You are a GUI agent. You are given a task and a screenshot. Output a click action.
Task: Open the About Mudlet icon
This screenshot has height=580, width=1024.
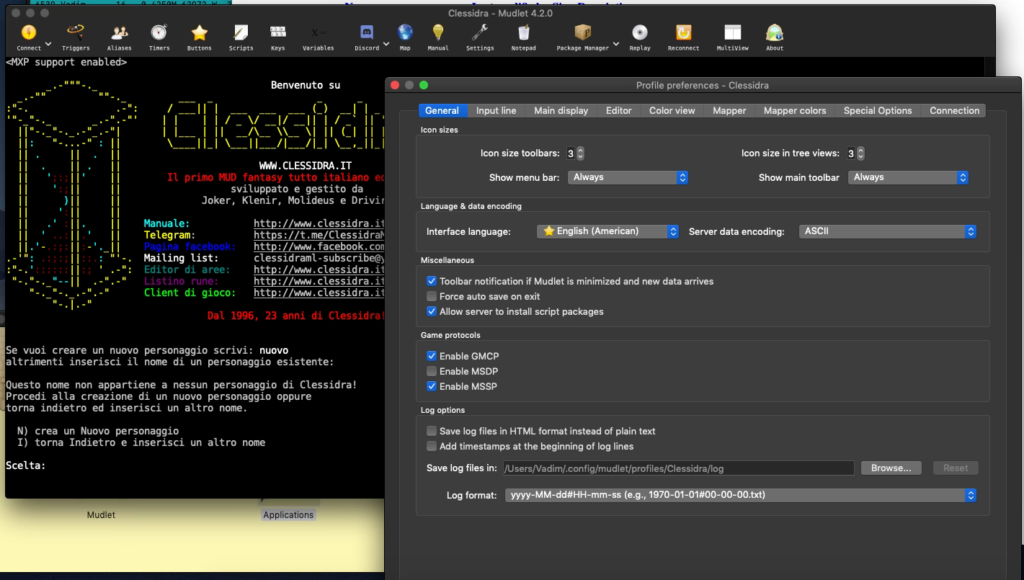click(775, 37)
